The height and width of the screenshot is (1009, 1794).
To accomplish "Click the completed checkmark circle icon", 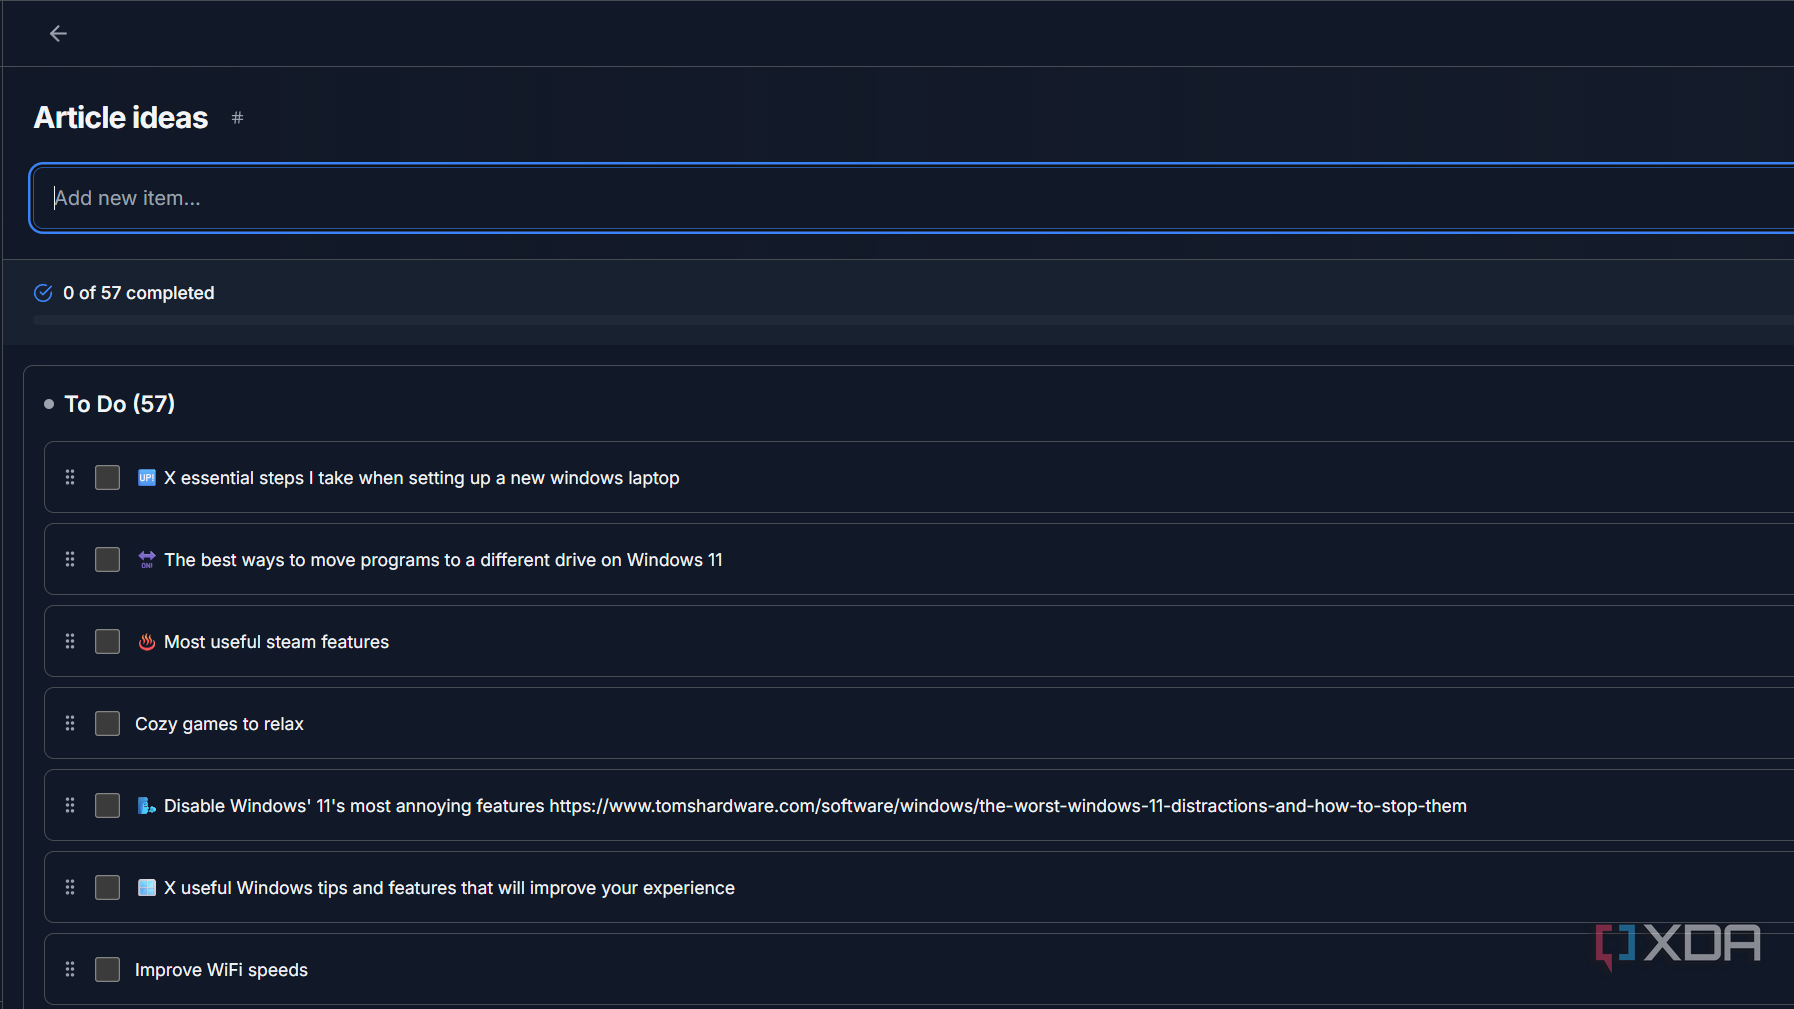I will coord(43,293).
